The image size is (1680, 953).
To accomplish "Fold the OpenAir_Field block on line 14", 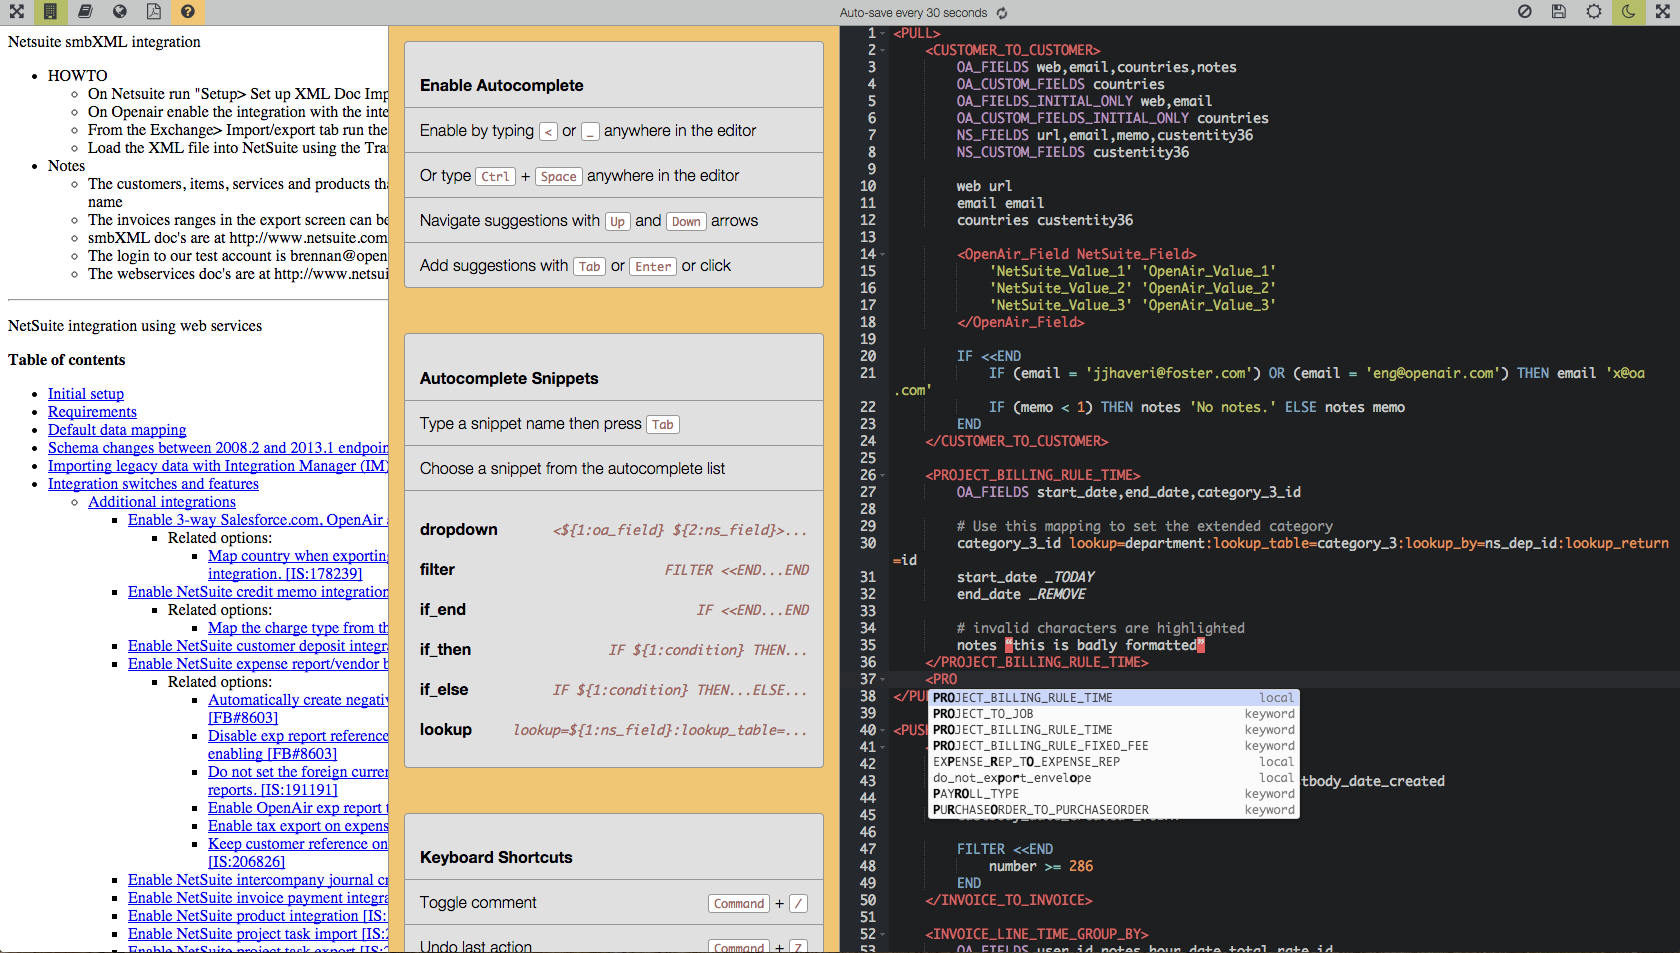I will pyautogui.click(x=883, y=255).
